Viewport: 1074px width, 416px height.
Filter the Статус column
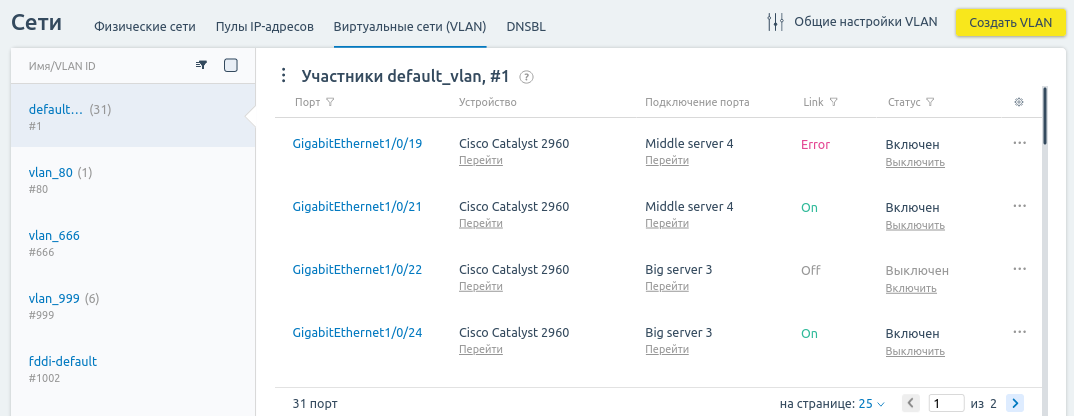[x=930, y=102]
